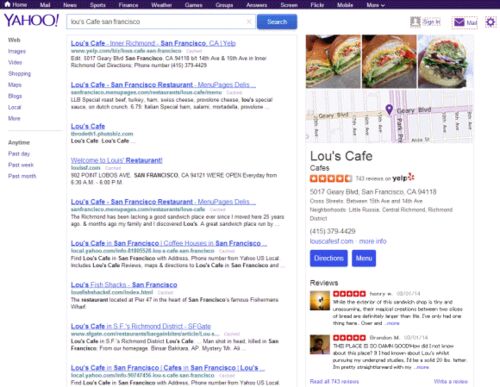Select Blogs in left sidebar
Screen dimensions: 500x387
coord(15,96)
